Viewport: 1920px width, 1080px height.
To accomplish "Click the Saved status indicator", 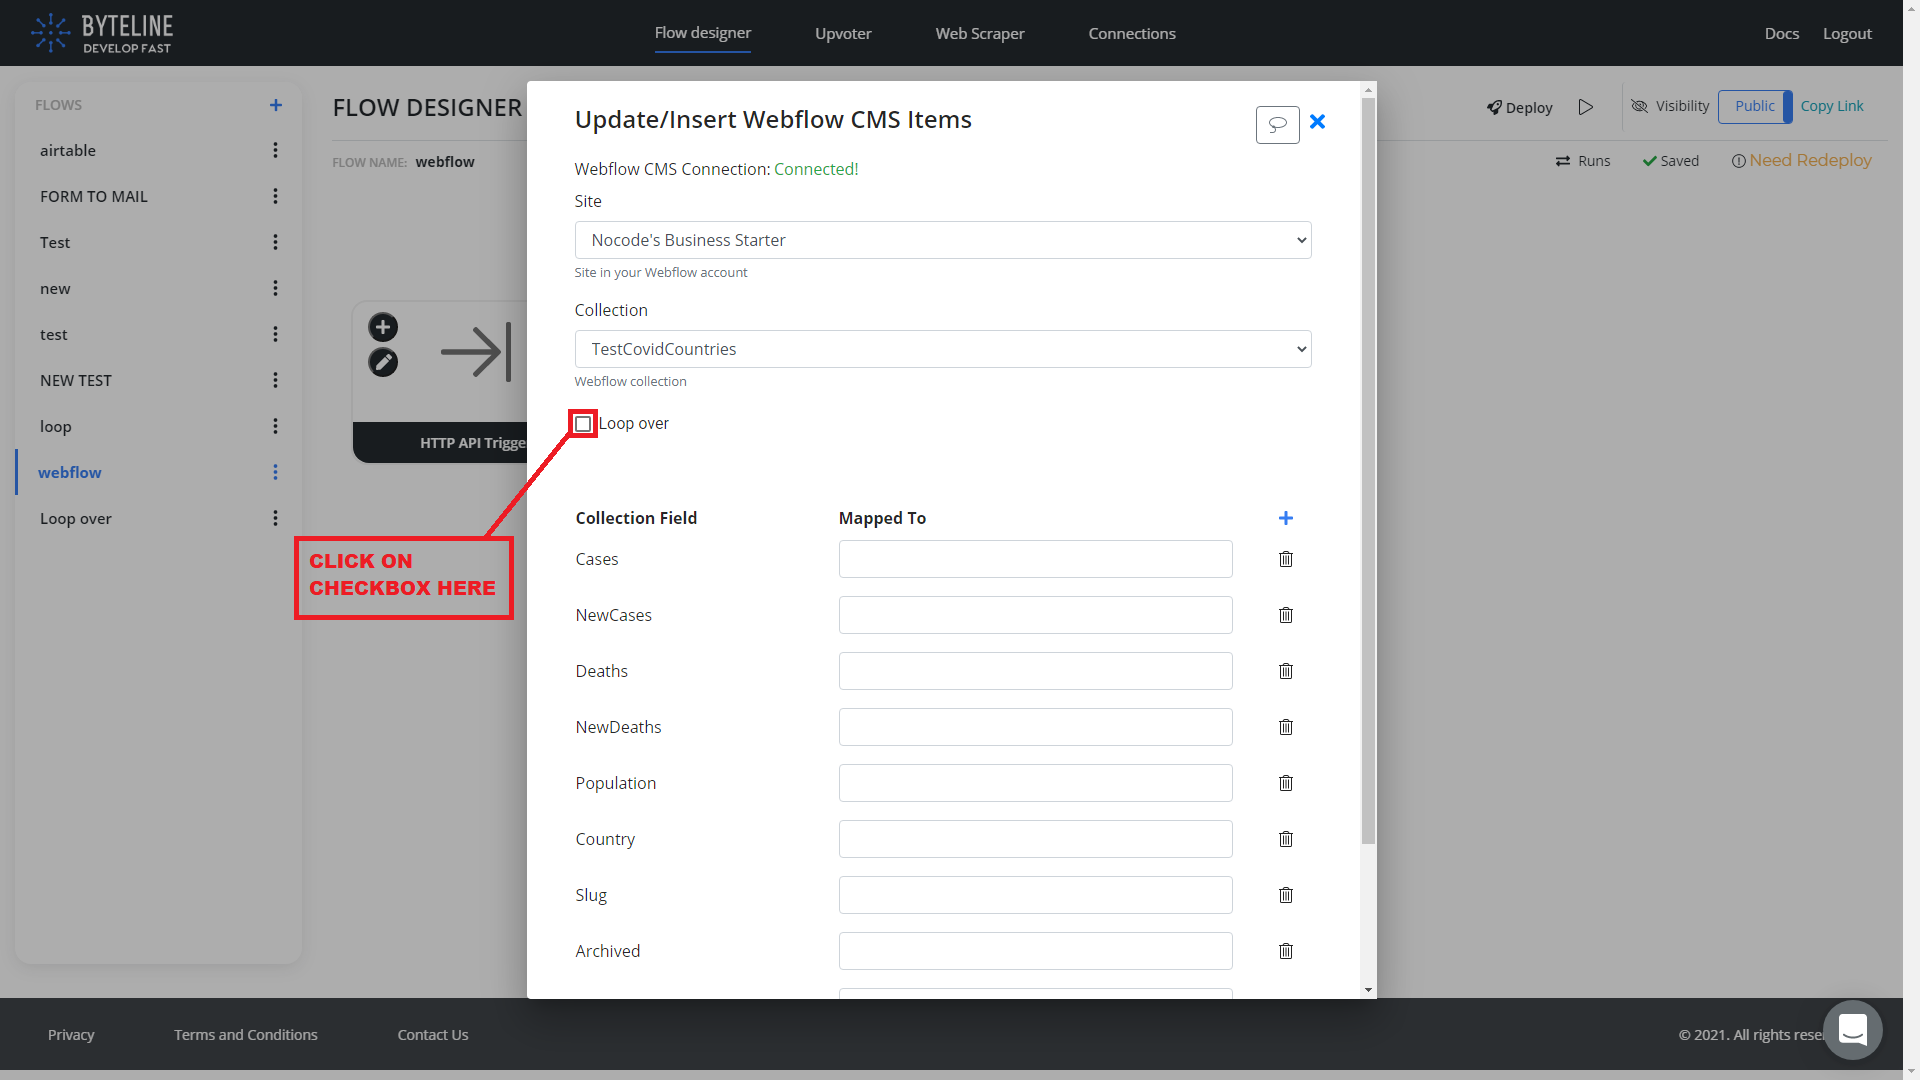I will point(1671,161).
